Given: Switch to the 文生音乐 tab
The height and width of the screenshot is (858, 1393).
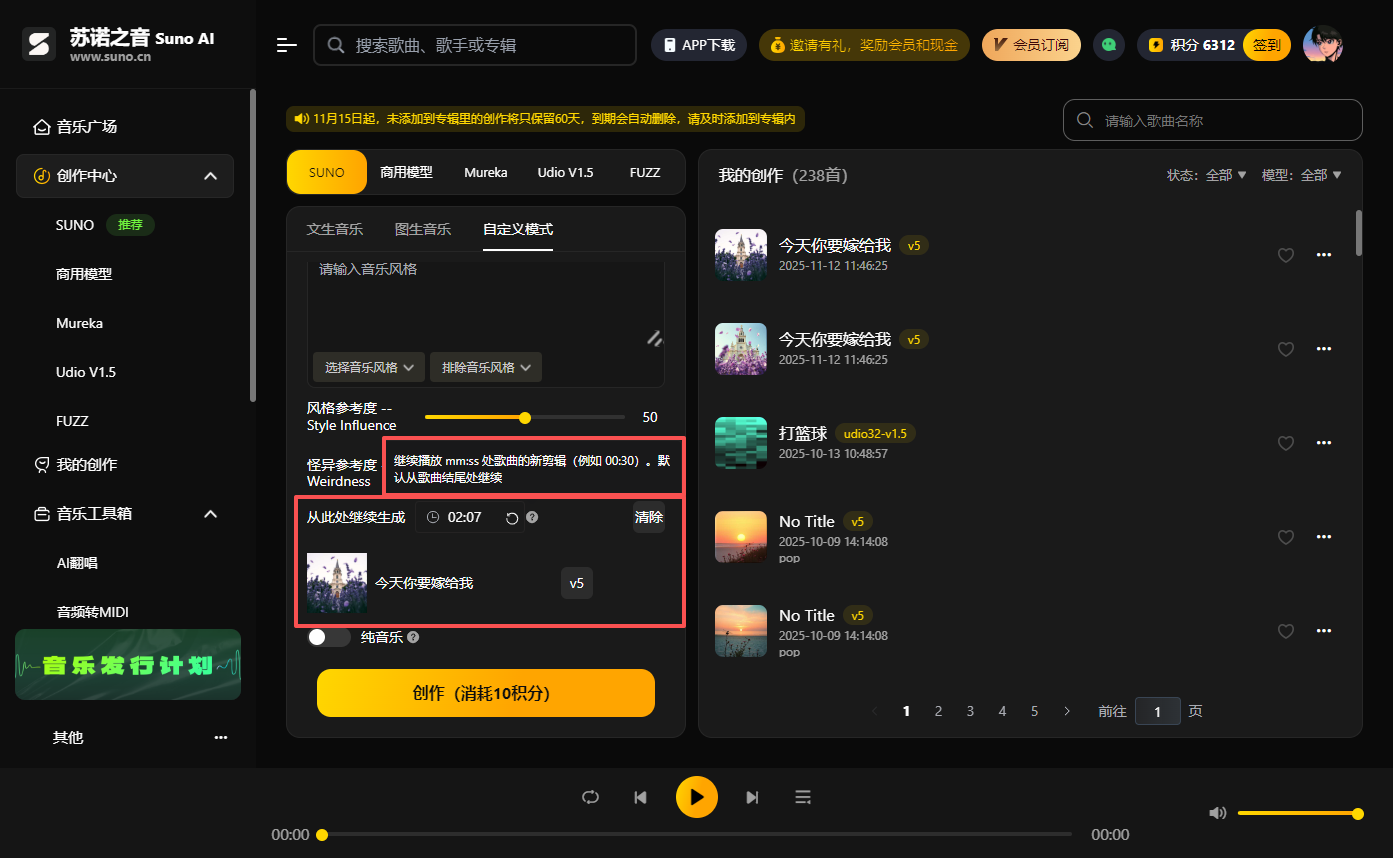Looking at the screenshot, I should tap(335, 229).
